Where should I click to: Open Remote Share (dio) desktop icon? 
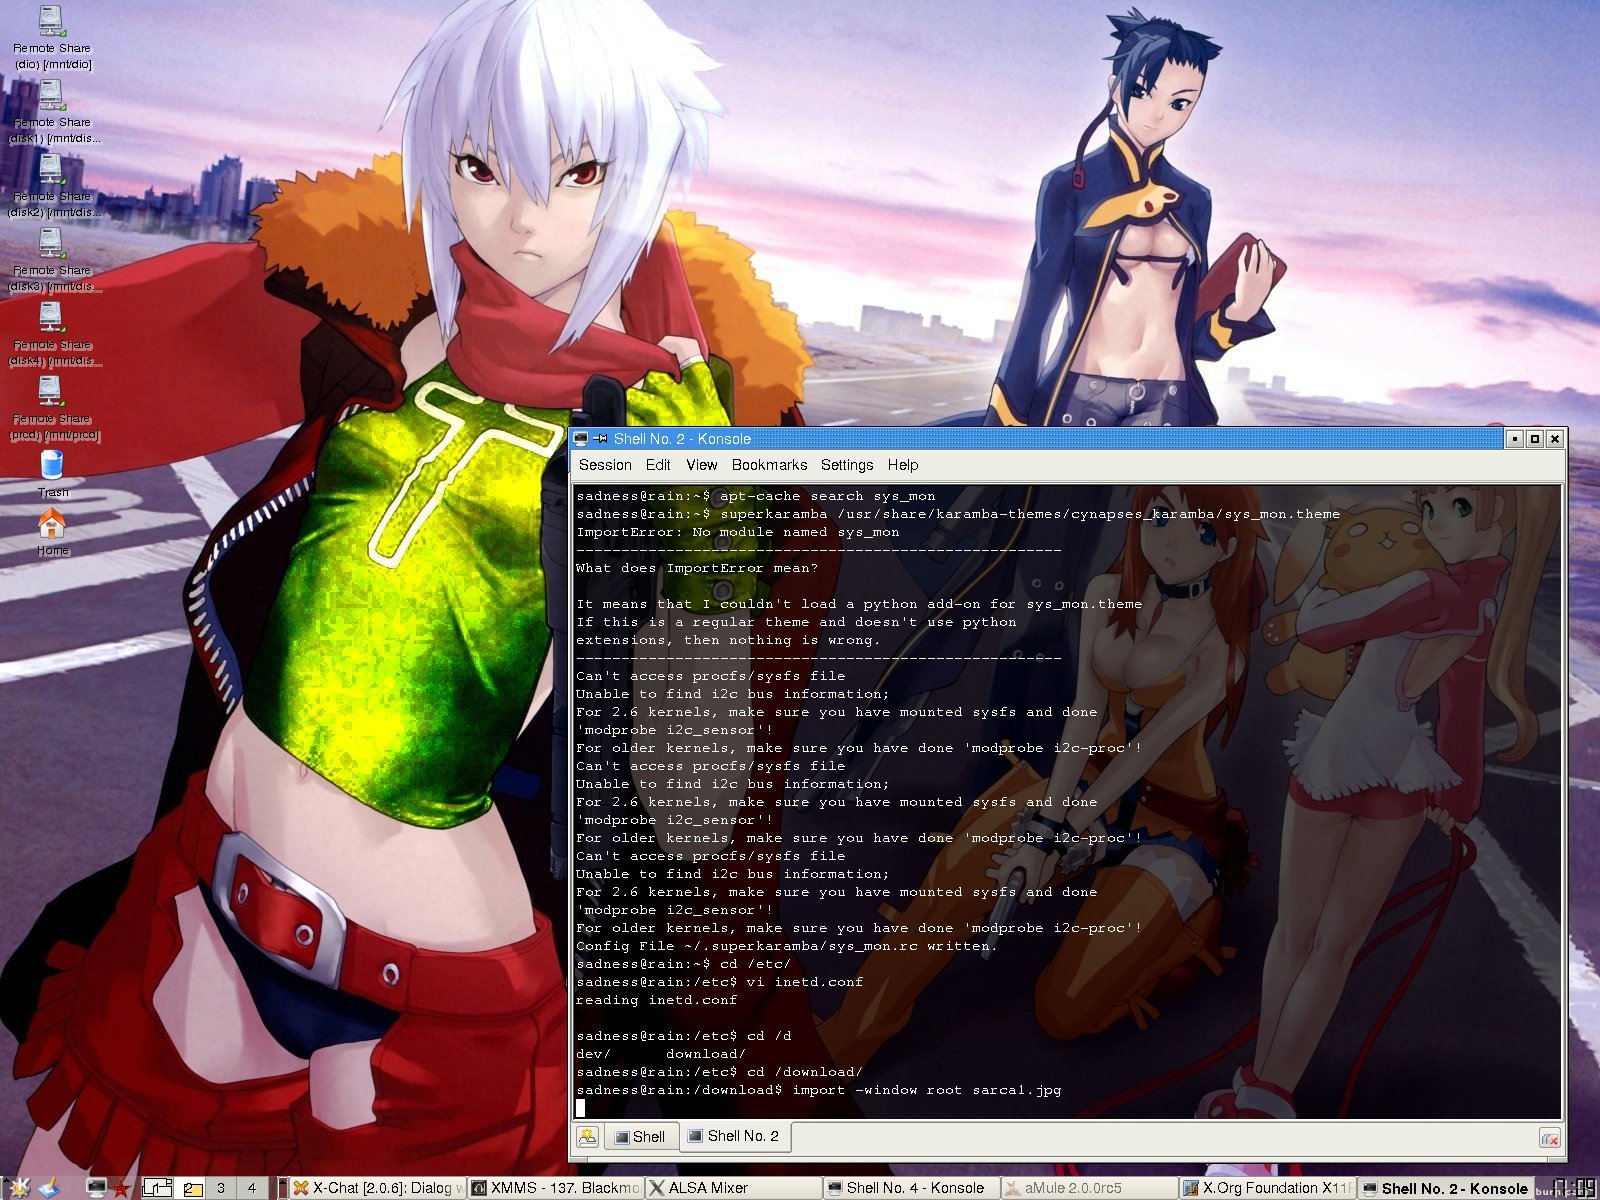pyautogui.click(x=52, y=37)
